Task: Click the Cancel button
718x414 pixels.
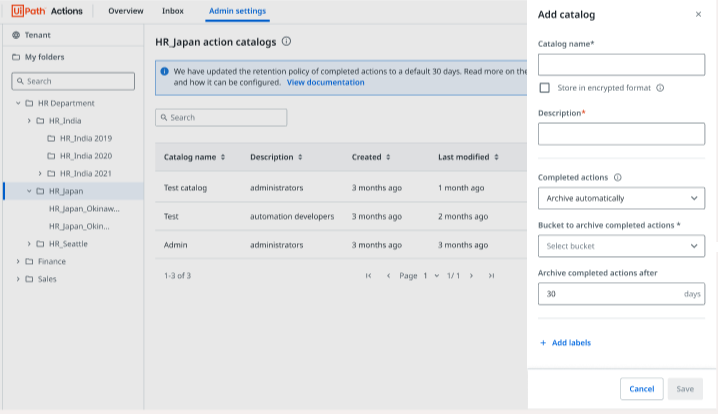Action: coord(642,389)
